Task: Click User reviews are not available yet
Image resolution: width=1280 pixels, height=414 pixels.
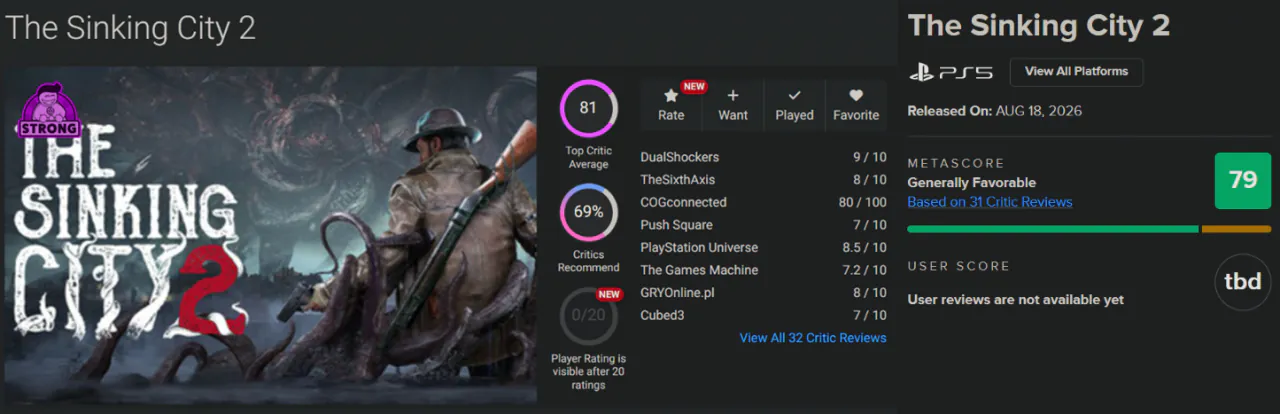Action: coord(1015,300)
